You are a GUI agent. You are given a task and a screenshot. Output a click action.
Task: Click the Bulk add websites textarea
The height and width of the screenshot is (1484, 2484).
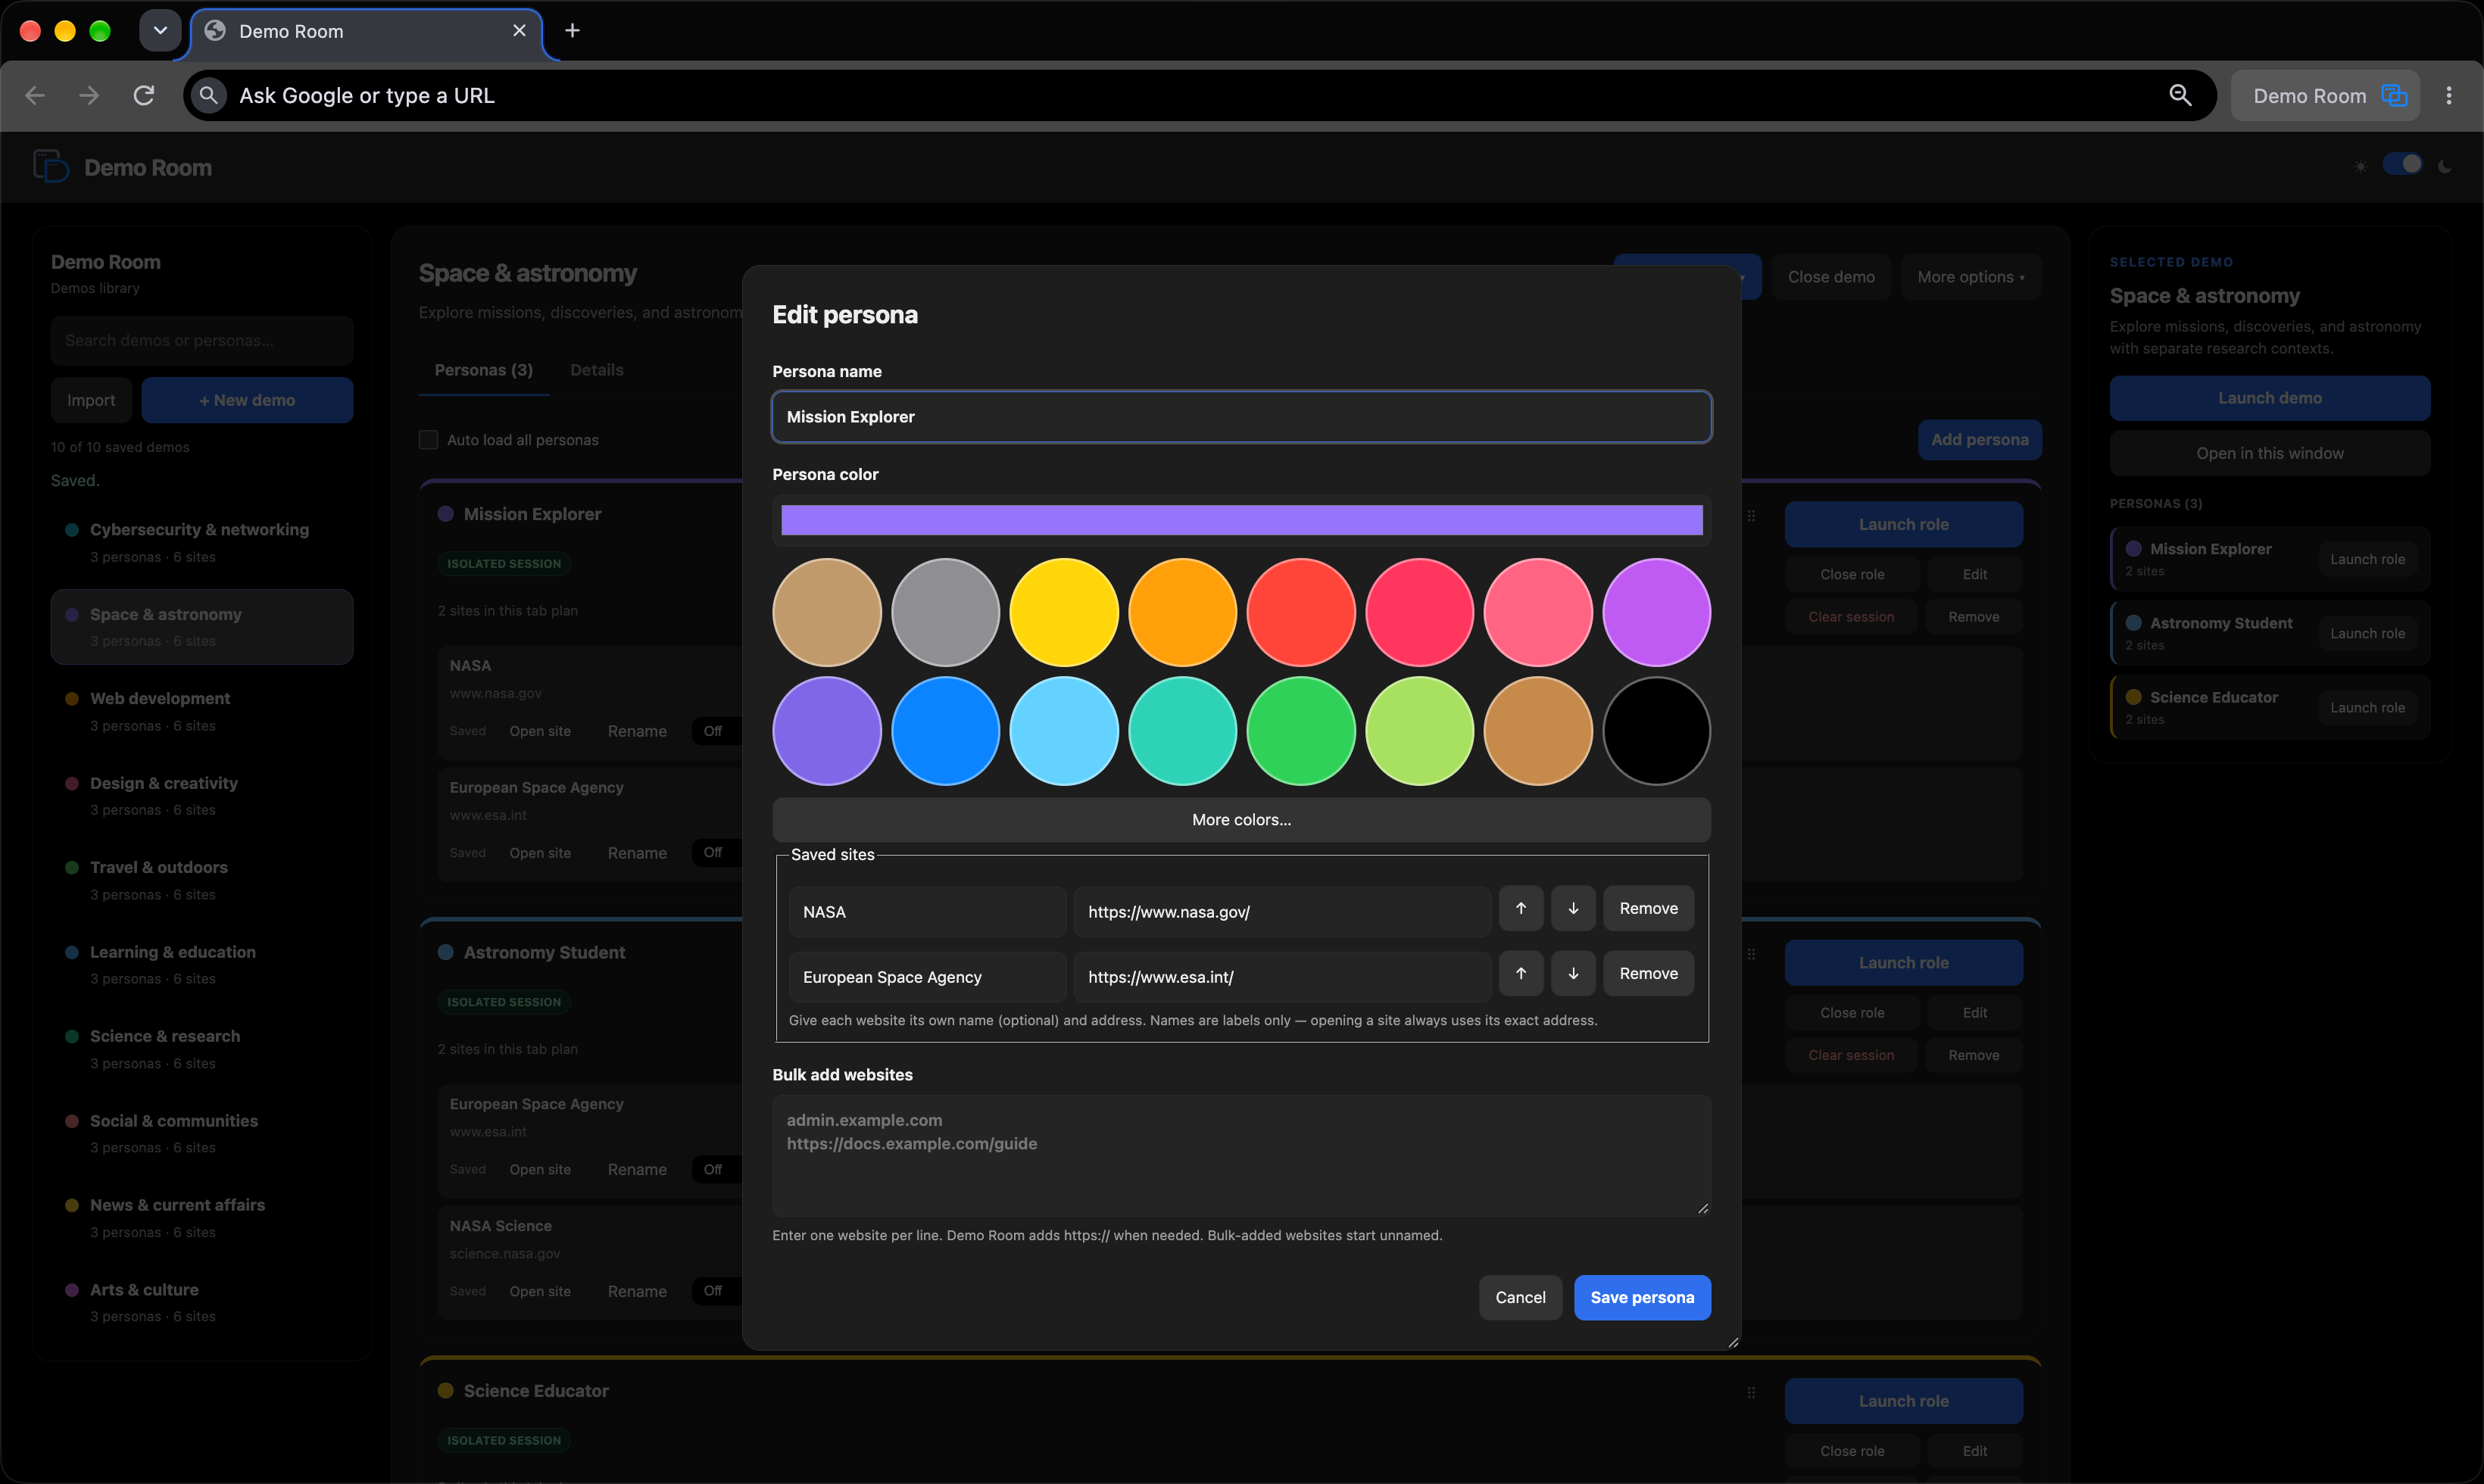click(1241, 1155)
